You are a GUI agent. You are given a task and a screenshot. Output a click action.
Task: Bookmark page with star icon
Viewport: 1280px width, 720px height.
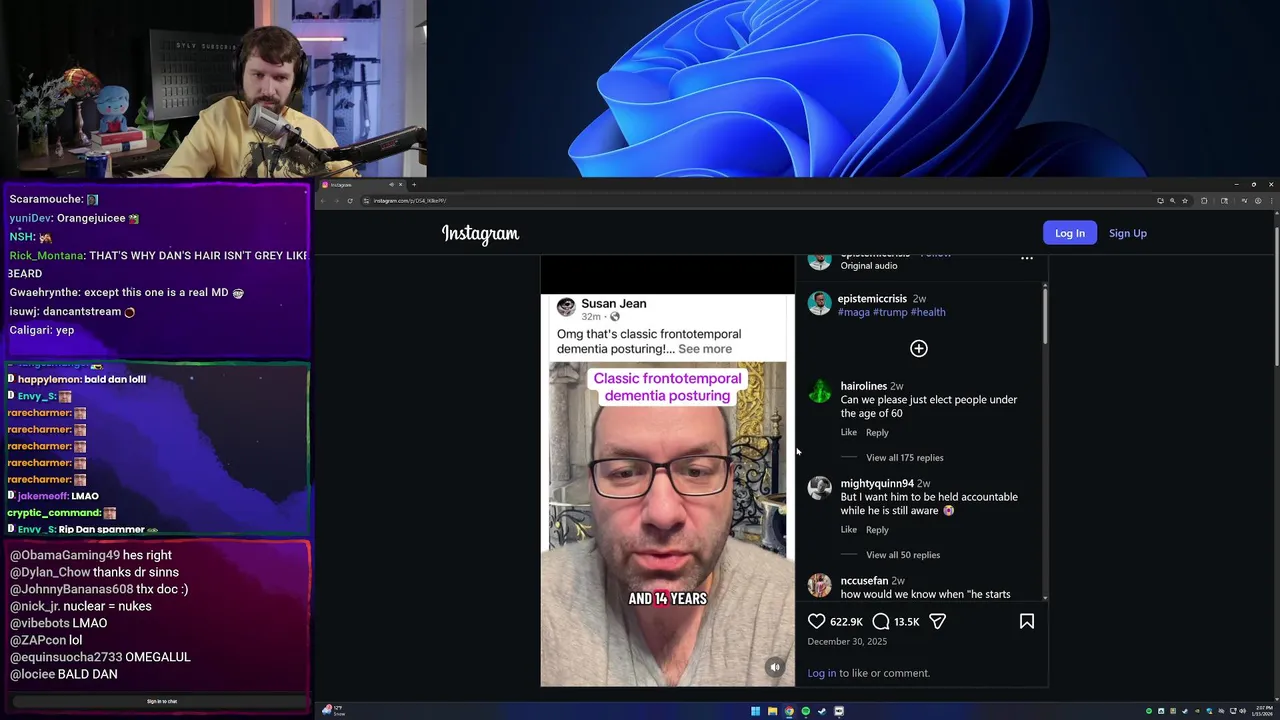coord(1185,201)
